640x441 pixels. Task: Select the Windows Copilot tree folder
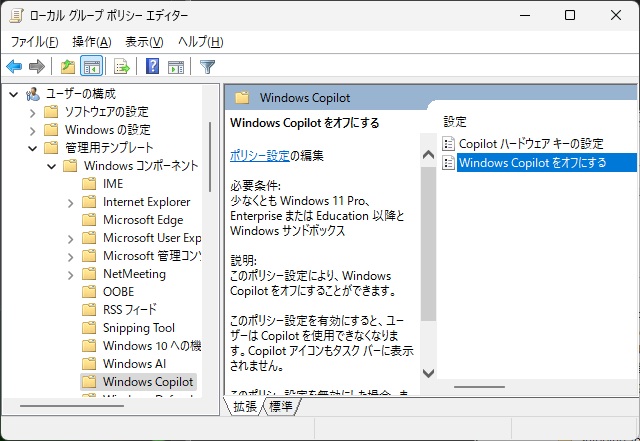pyautogui.click(x=148, y=381)
